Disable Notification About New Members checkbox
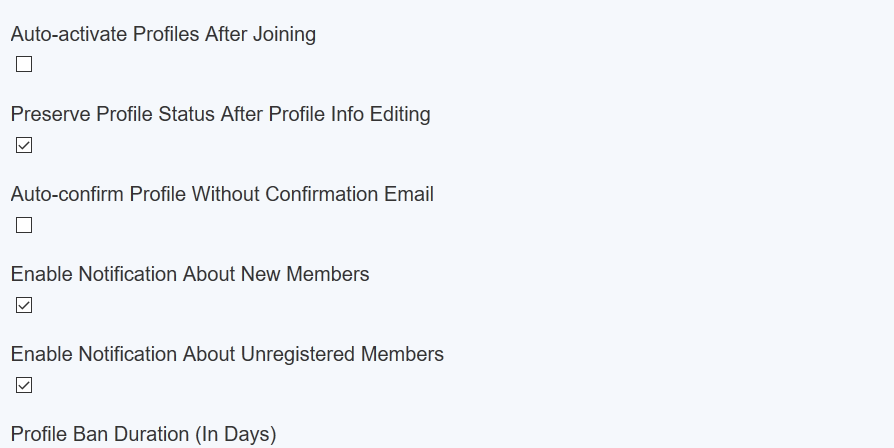Image resolution: width=894 pixels, height=448 pixels. point(24,305)
